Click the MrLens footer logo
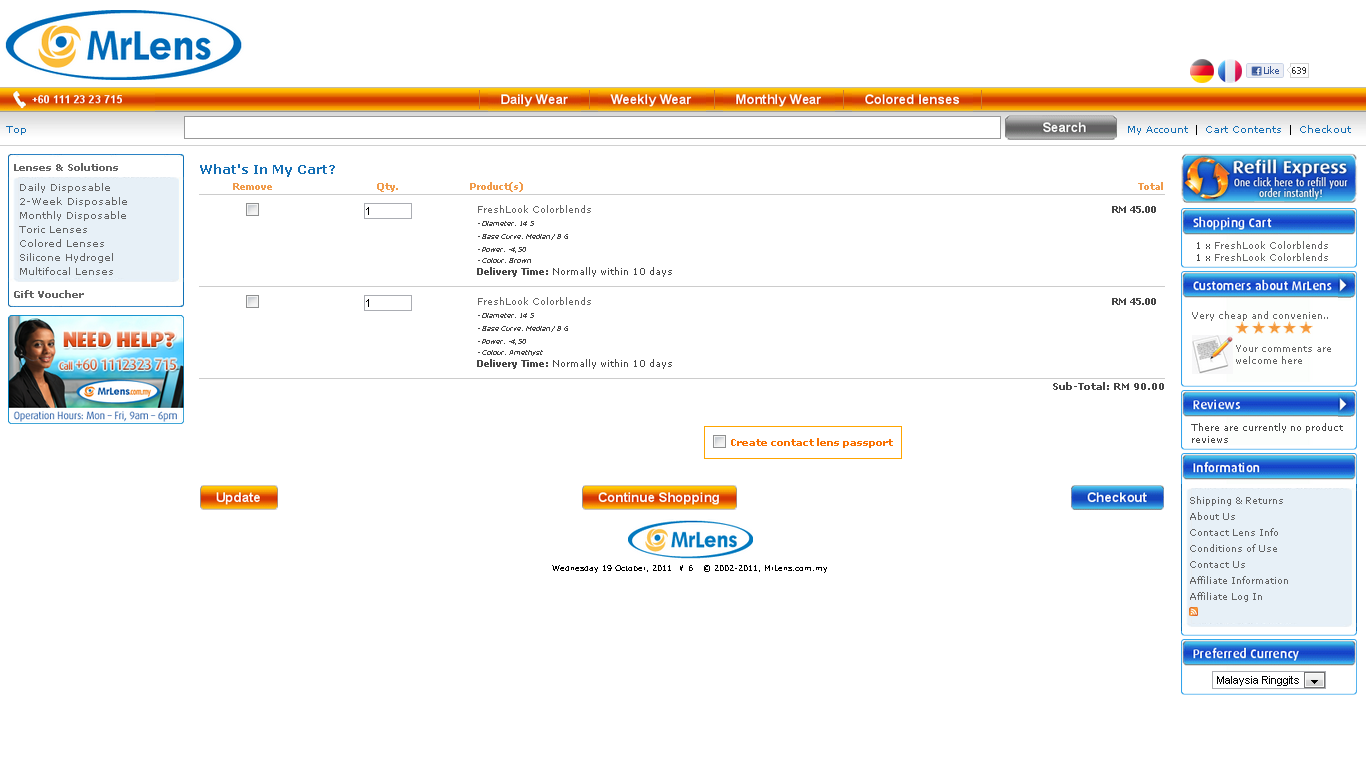This screenshot has width=1366, height=768. (x=690, y=540)
